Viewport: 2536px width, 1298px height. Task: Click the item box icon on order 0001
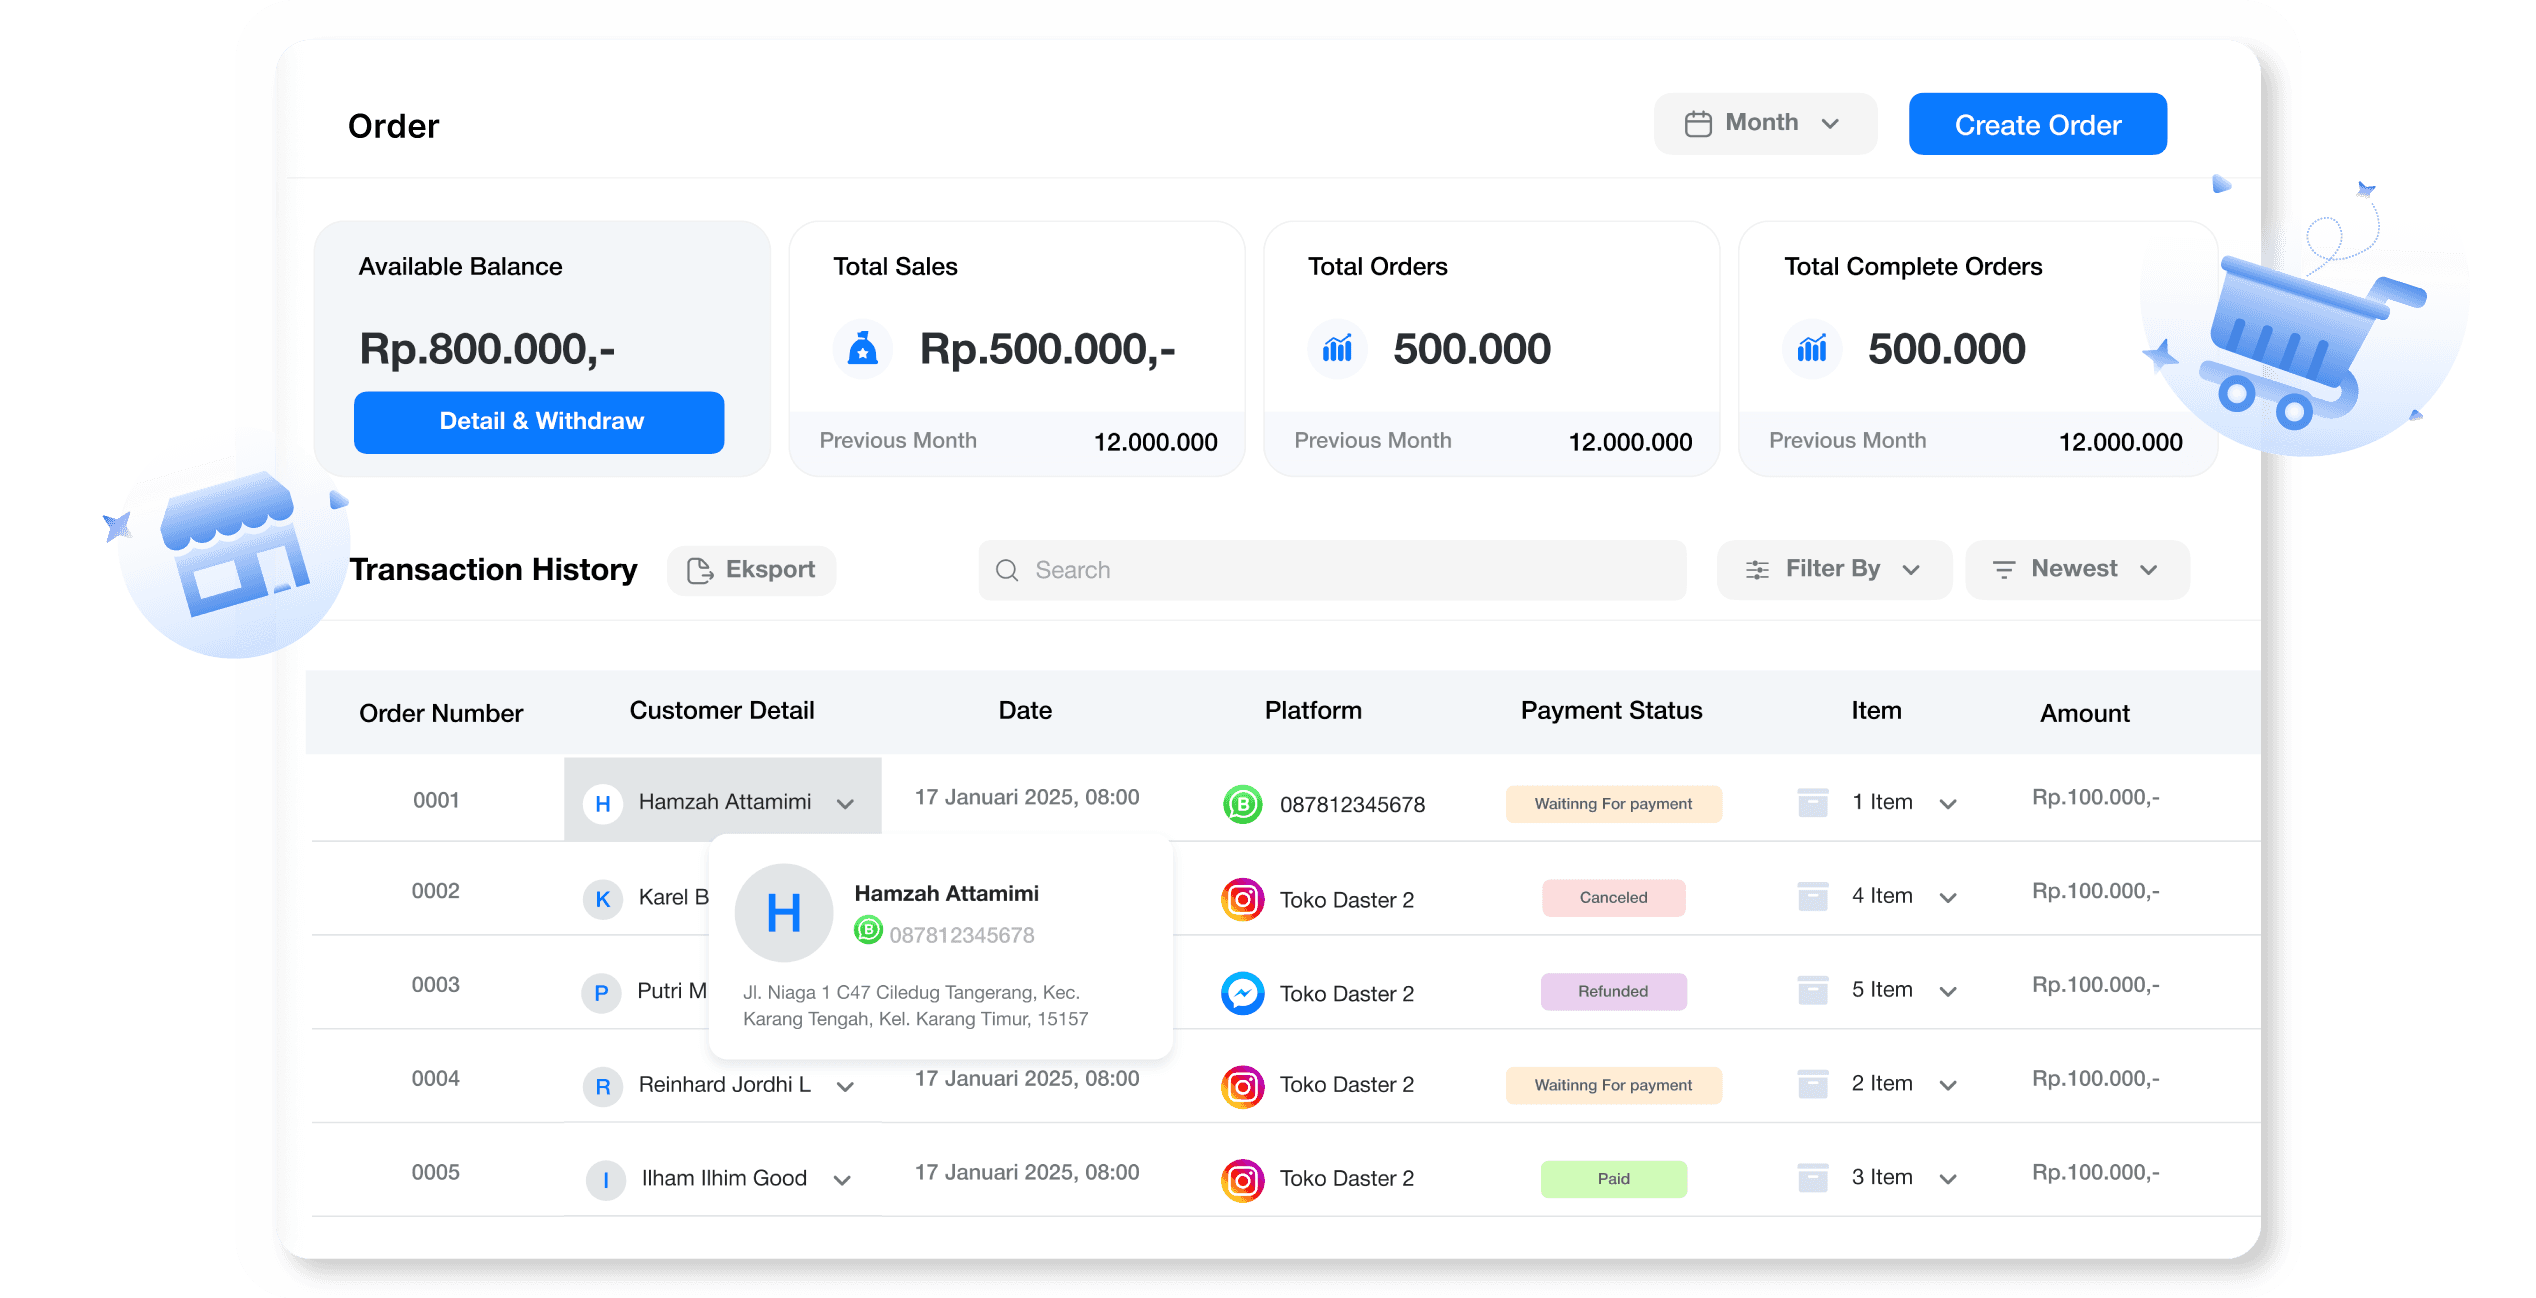coord(1812,801)
